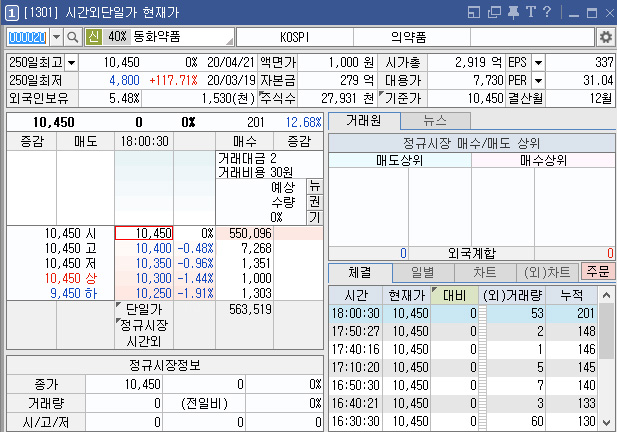The height and width of the screenshot is (432, 617).
Task: Click the 권 side button
Action: (x=314, y=201)
